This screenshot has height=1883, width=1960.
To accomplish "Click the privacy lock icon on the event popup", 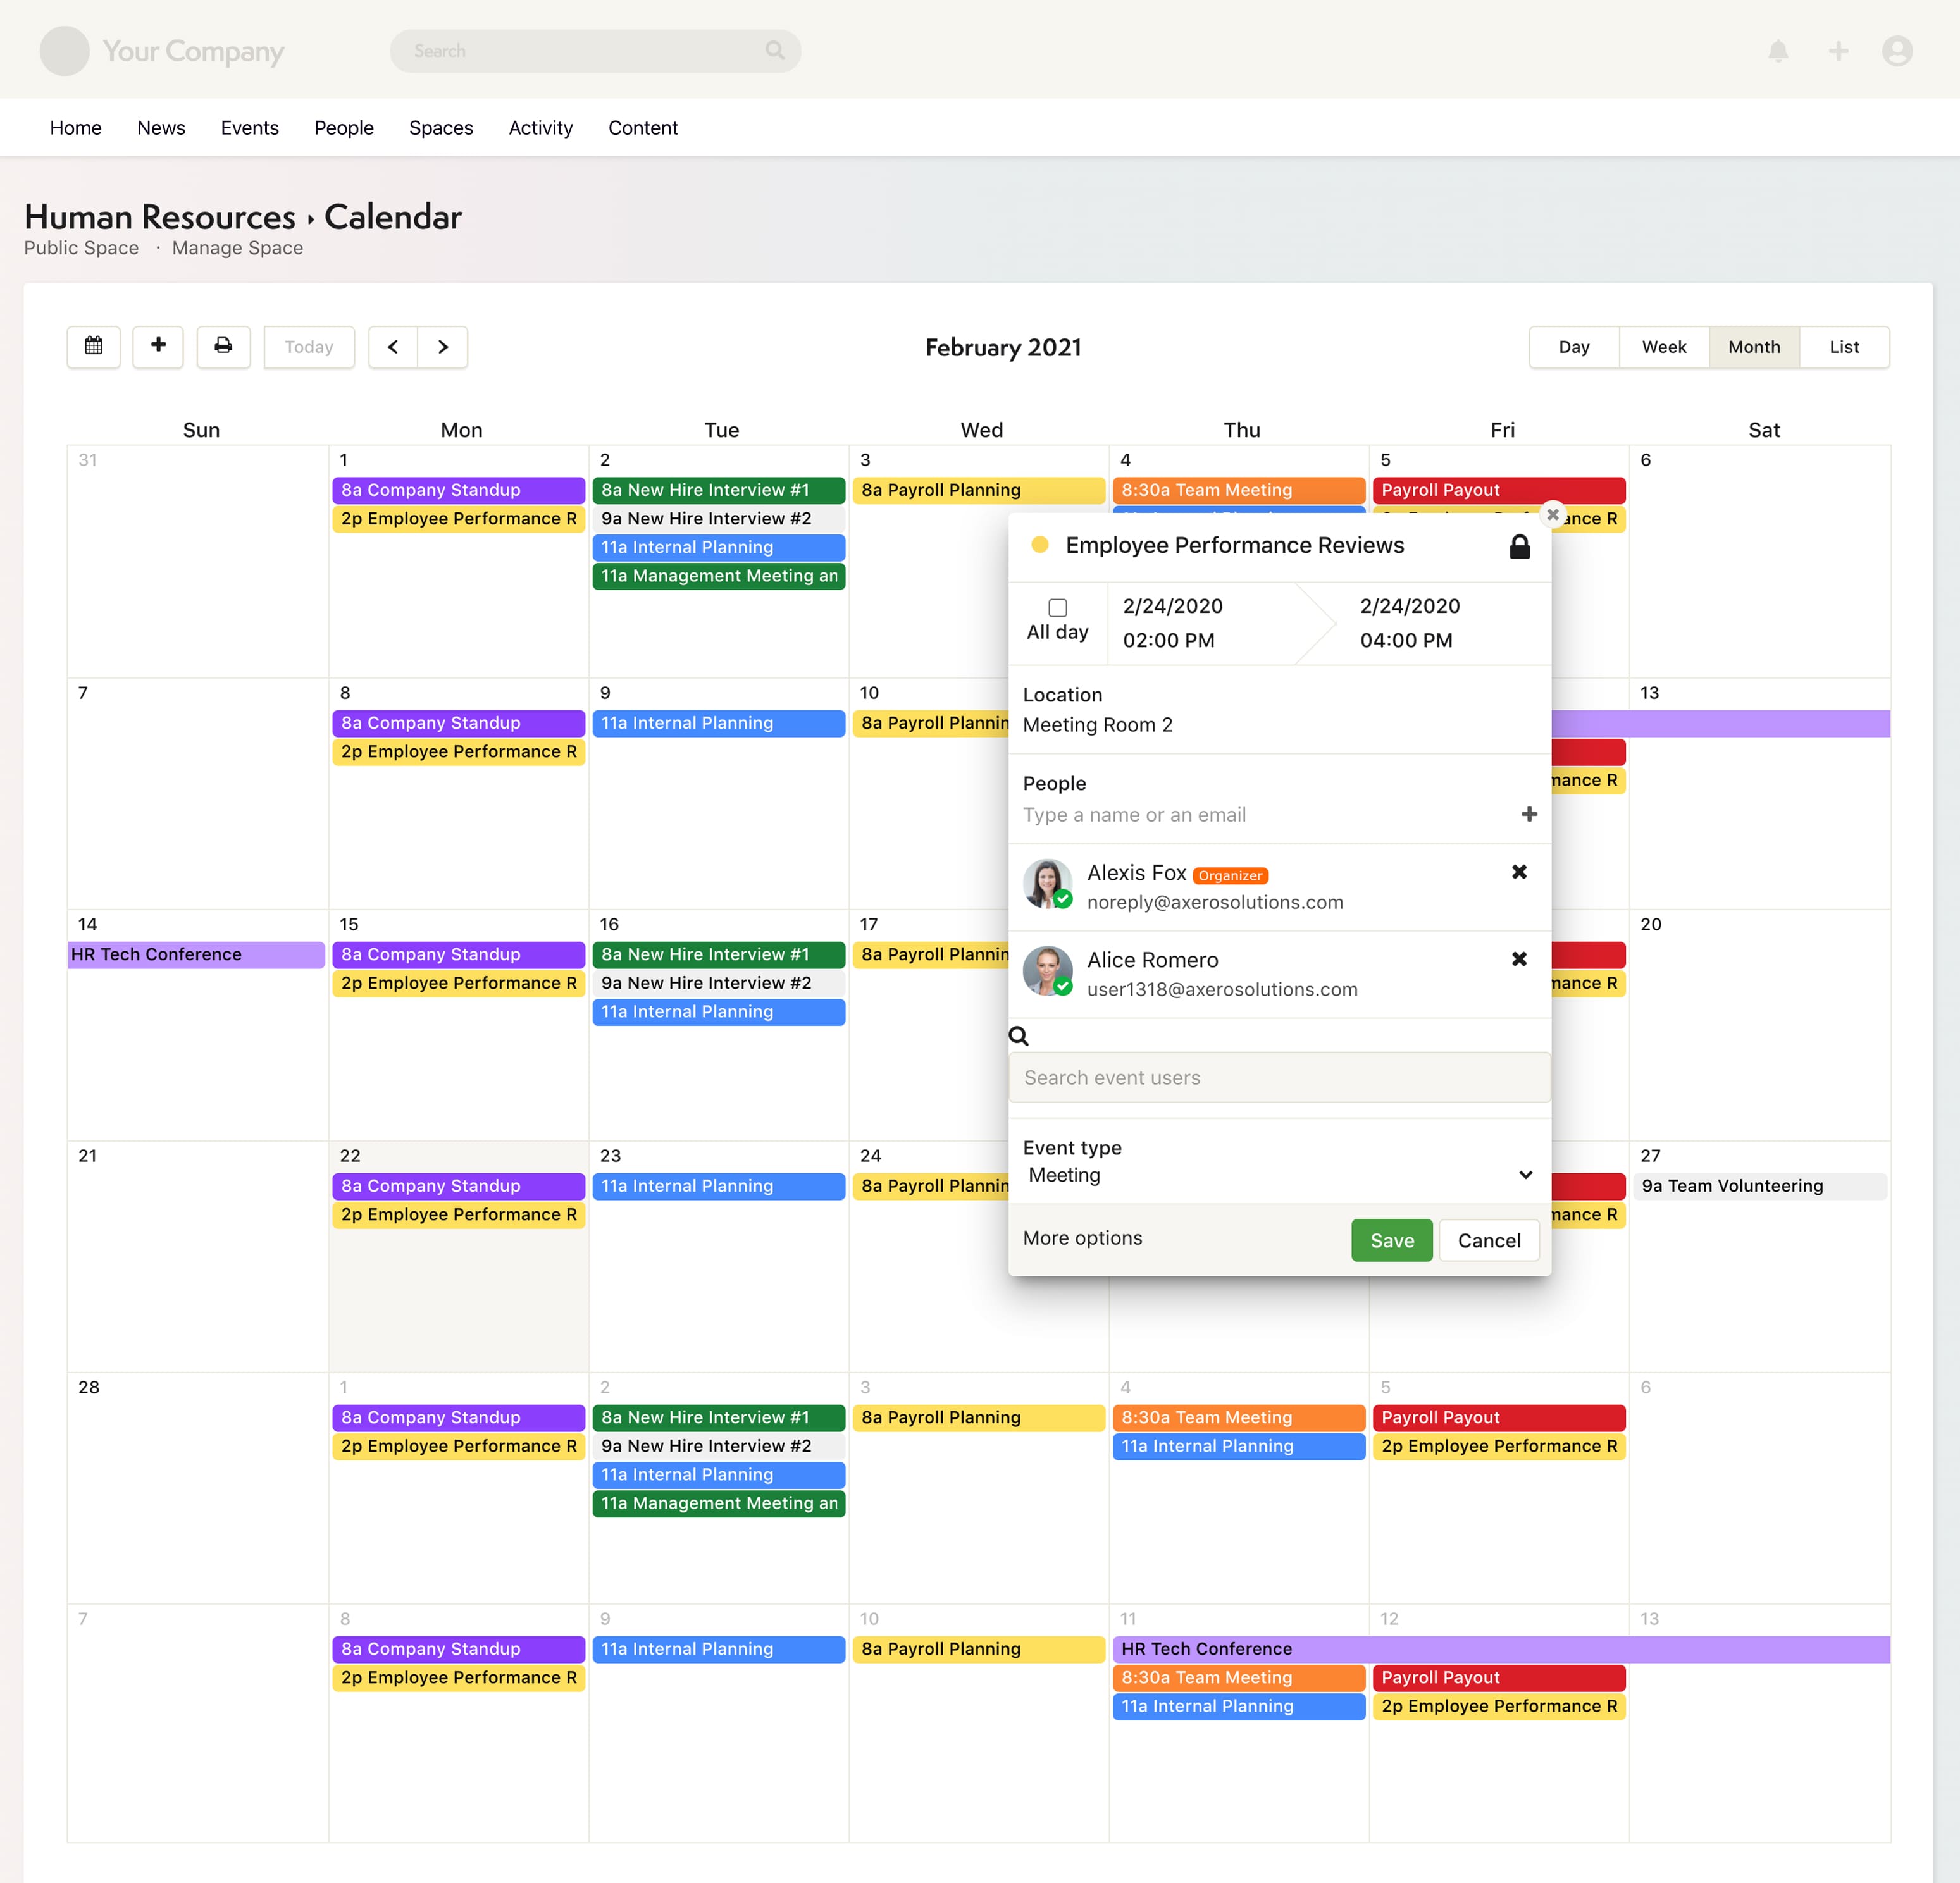I will pos(1519,547).
